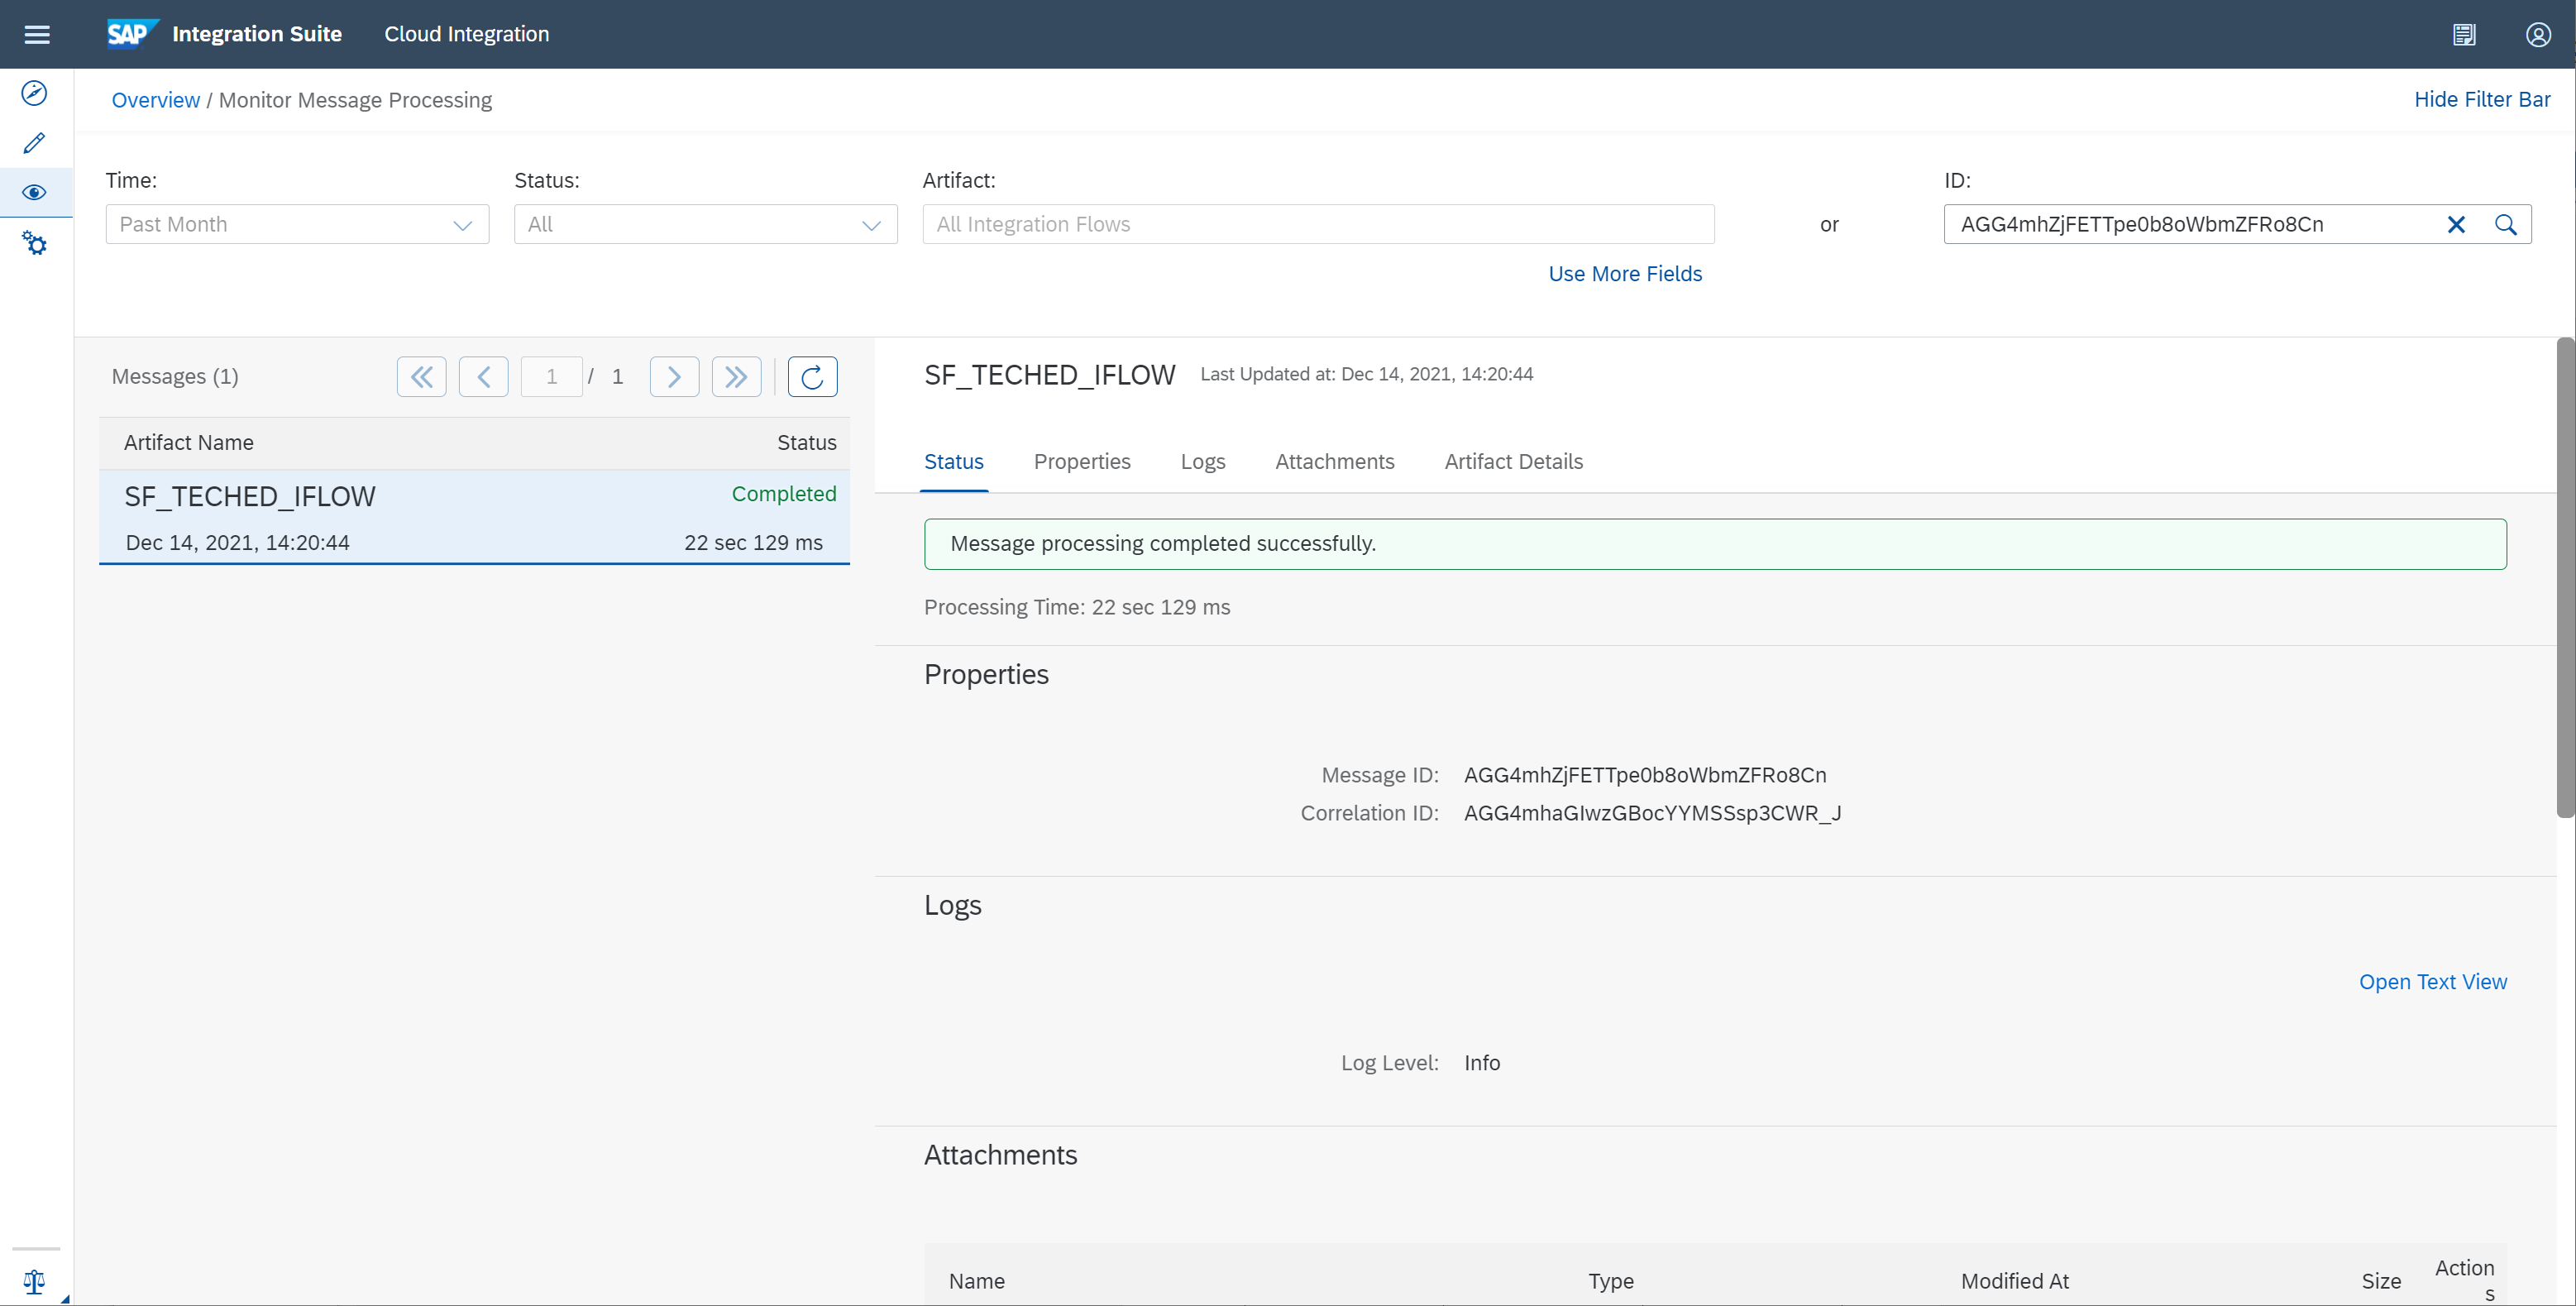Click the success message strip
This screenshot has height=1306, width=2576.
pos(1715,544)
